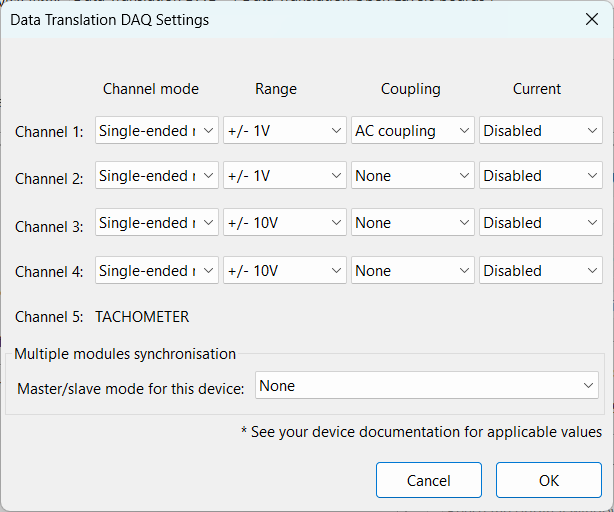Open Channel 3 channel mode dropdown
The width and height of the screenshot is (614, 512).
tap(156, 223)
